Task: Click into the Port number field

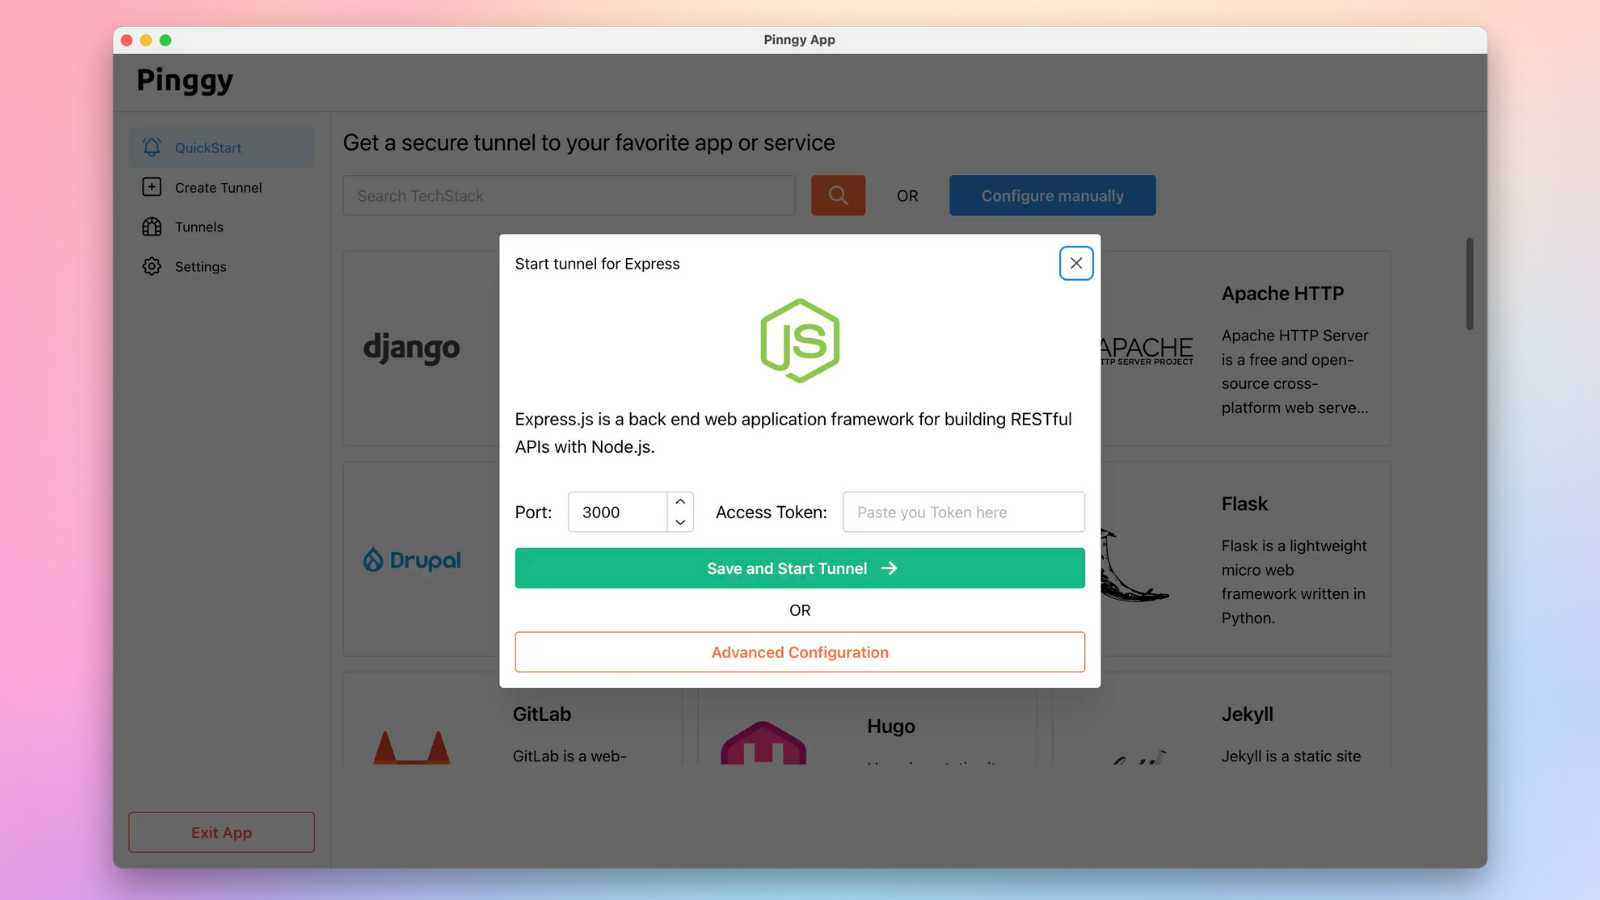Action: [618, 512]
